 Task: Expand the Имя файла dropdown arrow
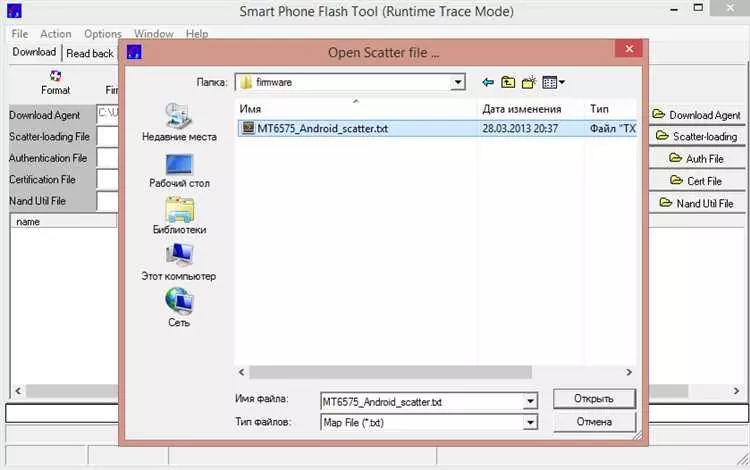(x=530, y=401)
